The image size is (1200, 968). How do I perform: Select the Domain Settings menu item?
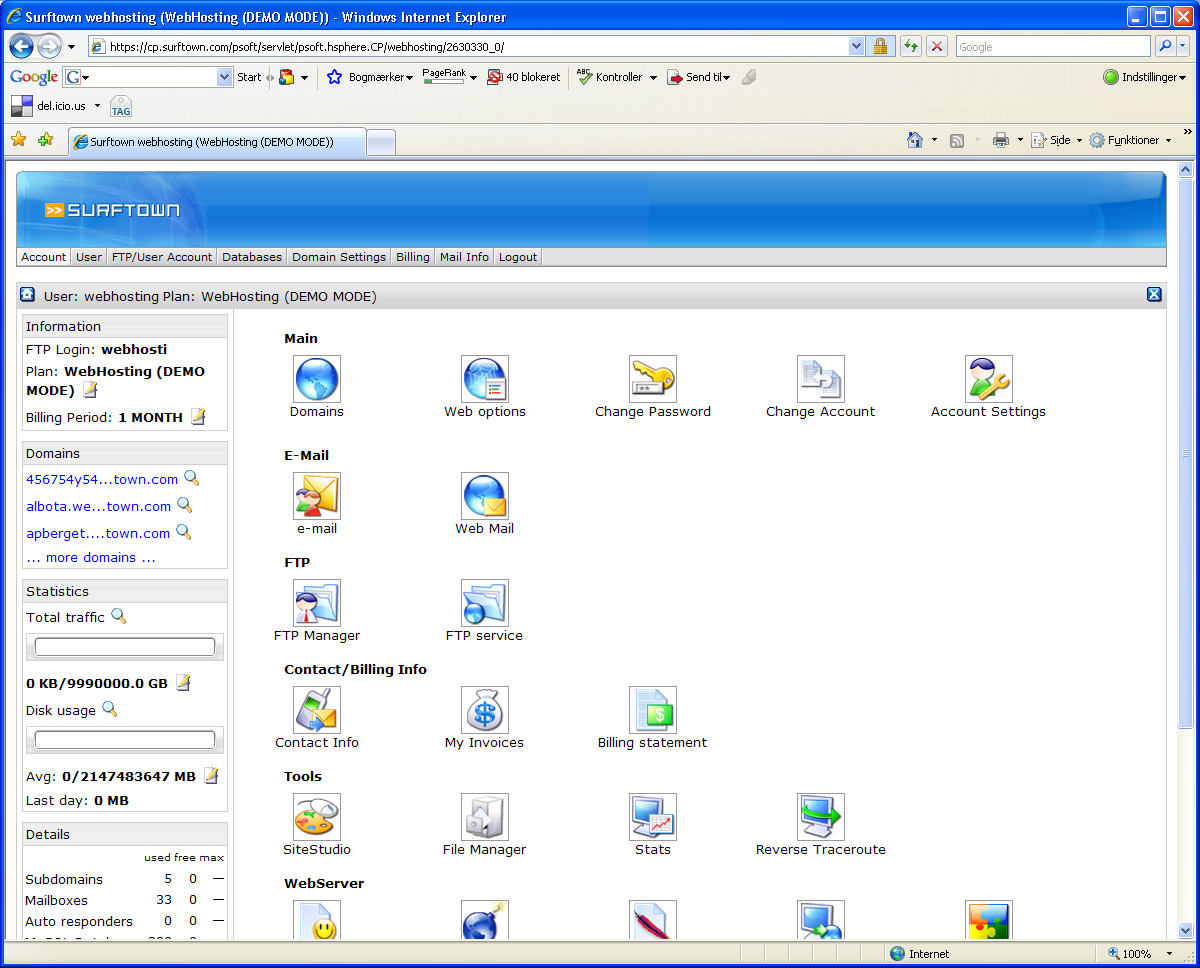(x=338, y=257)
